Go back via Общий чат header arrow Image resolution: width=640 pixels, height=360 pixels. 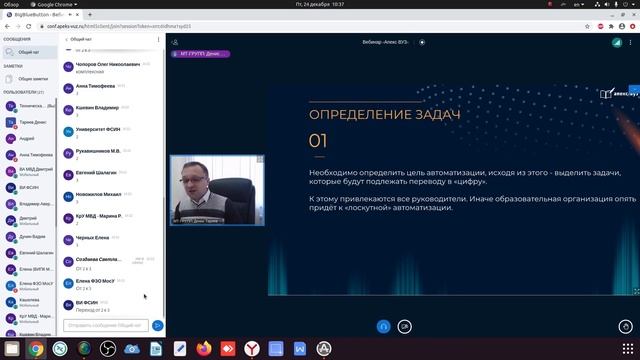(78, 40)
